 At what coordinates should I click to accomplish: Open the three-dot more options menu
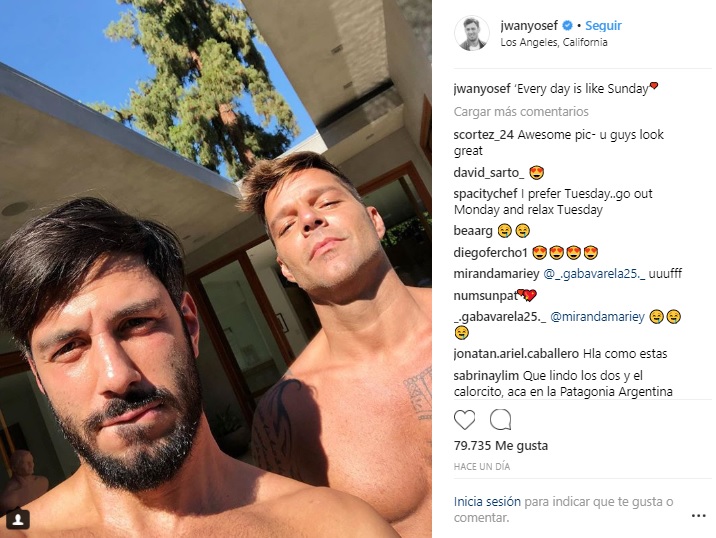pyautogui.click(x=699, y=516)
